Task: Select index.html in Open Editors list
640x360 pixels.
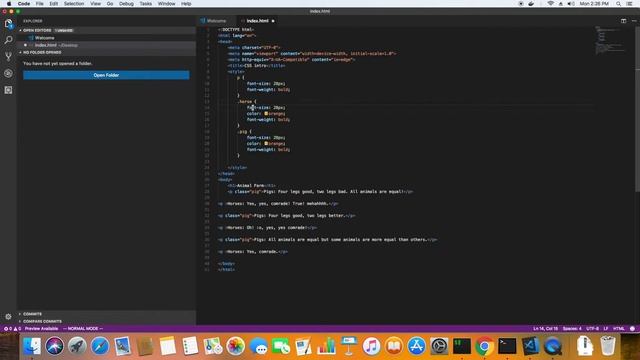Action: coord(106,45)
